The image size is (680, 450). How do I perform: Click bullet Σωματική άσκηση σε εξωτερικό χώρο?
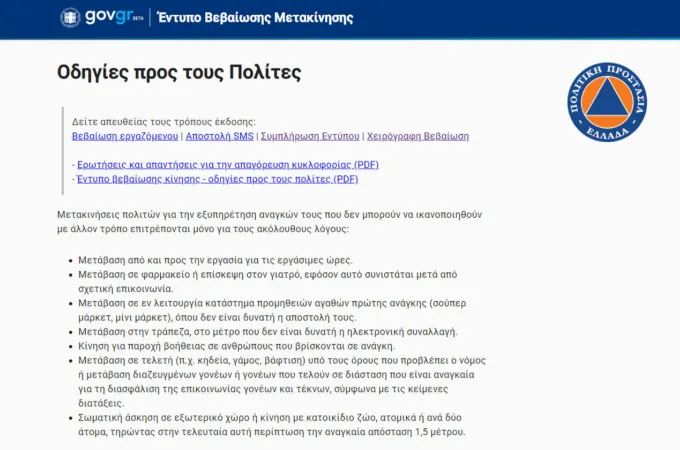[x=271, y=425]
